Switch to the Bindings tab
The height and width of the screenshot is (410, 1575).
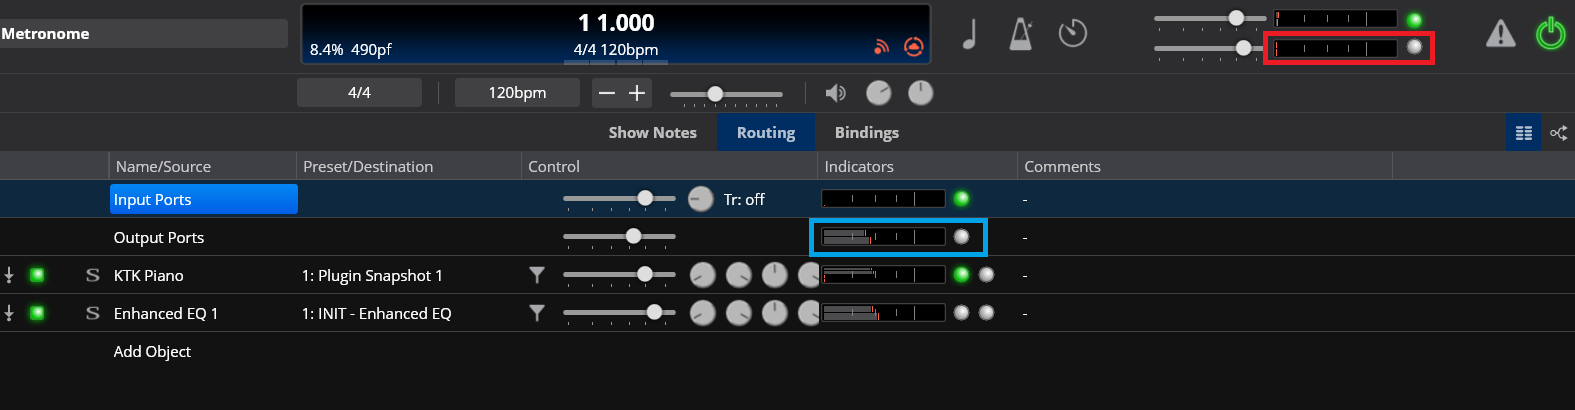coord(866,133)
